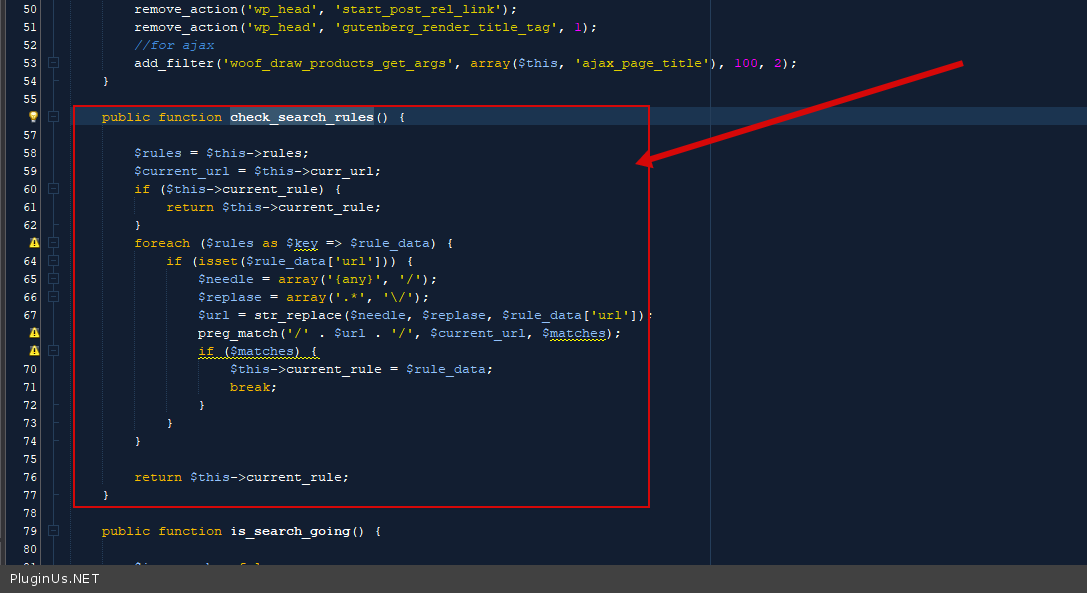Click line number 67 in the gutter
This screenshot has height=593, width=1087.
tap(30, 315)
